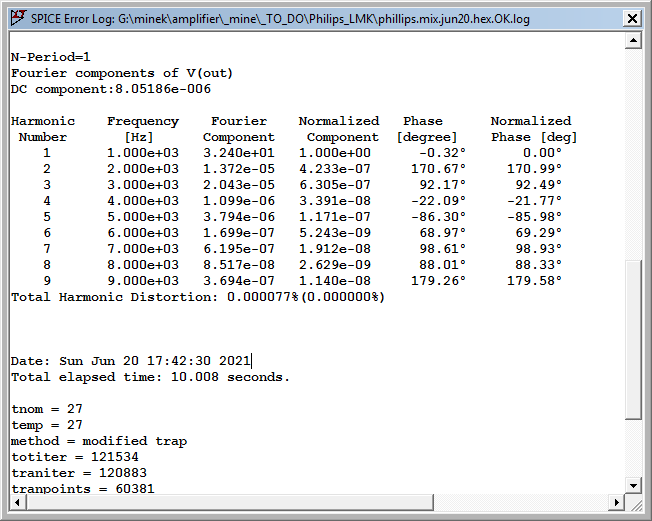Click phase value 98.61°

(x=442, y=249)
